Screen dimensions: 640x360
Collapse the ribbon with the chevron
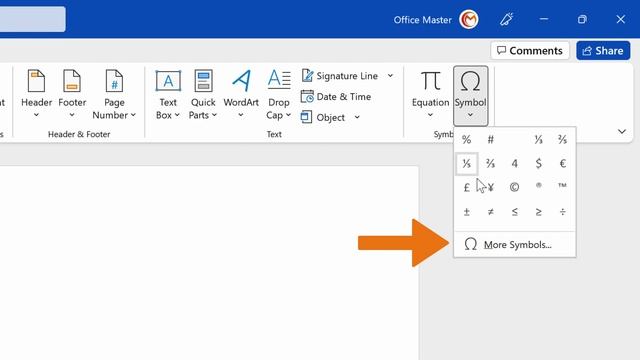[622, 131]
